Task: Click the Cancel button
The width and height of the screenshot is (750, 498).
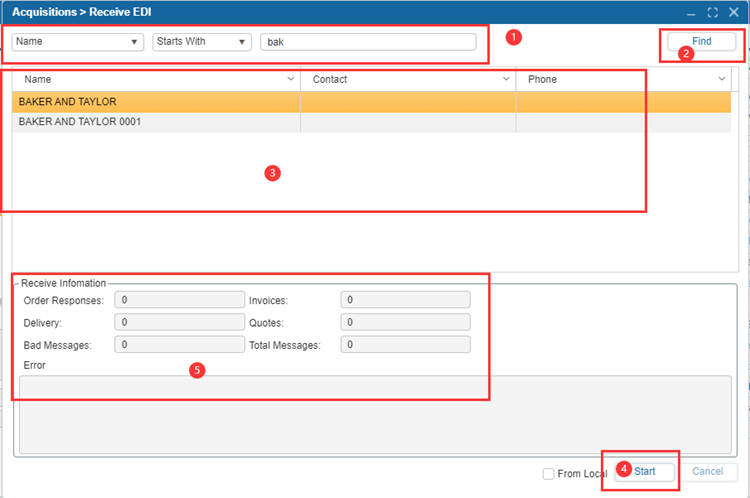Action: click(707, 472)
